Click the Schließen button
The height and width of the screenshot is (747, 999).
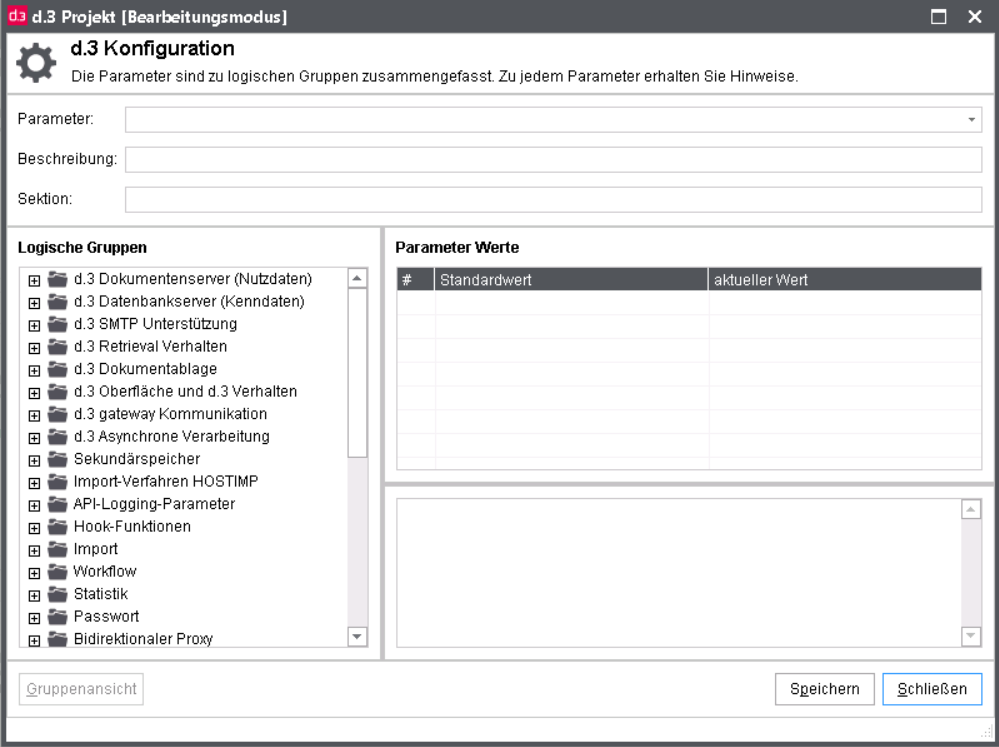click(x=932, y=689)
